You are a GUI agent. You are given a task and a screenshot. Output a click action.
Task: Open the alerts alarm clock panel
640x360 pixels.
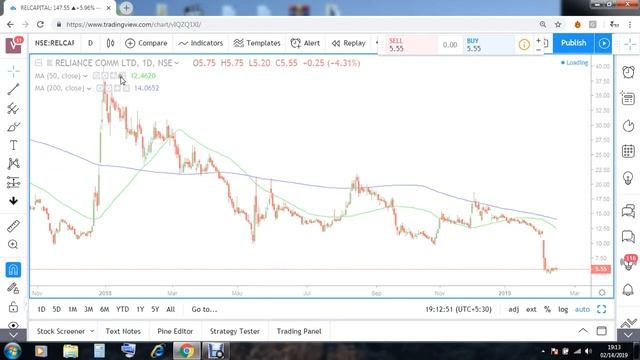(x=628, y=72)
